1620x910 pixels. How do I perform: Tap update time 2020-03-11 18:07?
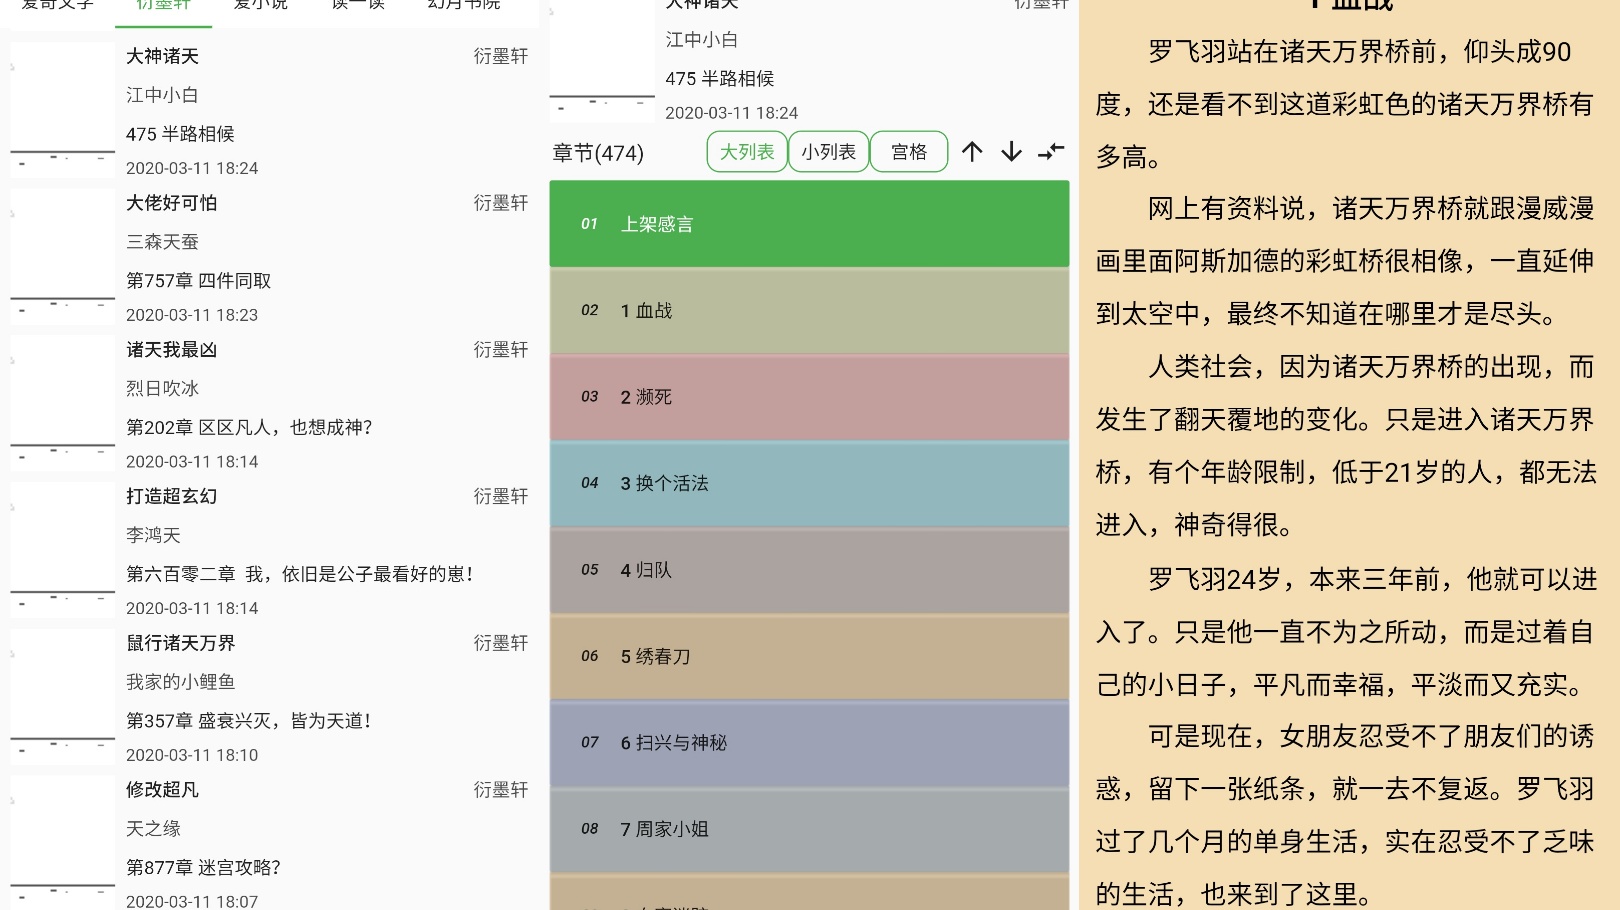coord(192,901)
